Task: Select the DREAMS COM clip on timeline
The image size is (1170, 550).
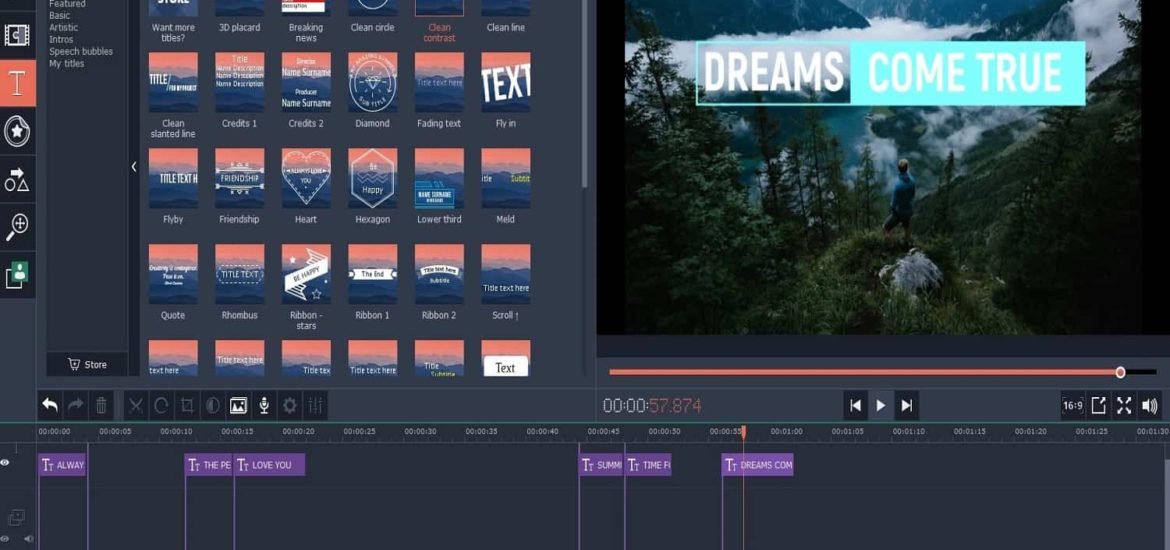Action: click(757, 465)
